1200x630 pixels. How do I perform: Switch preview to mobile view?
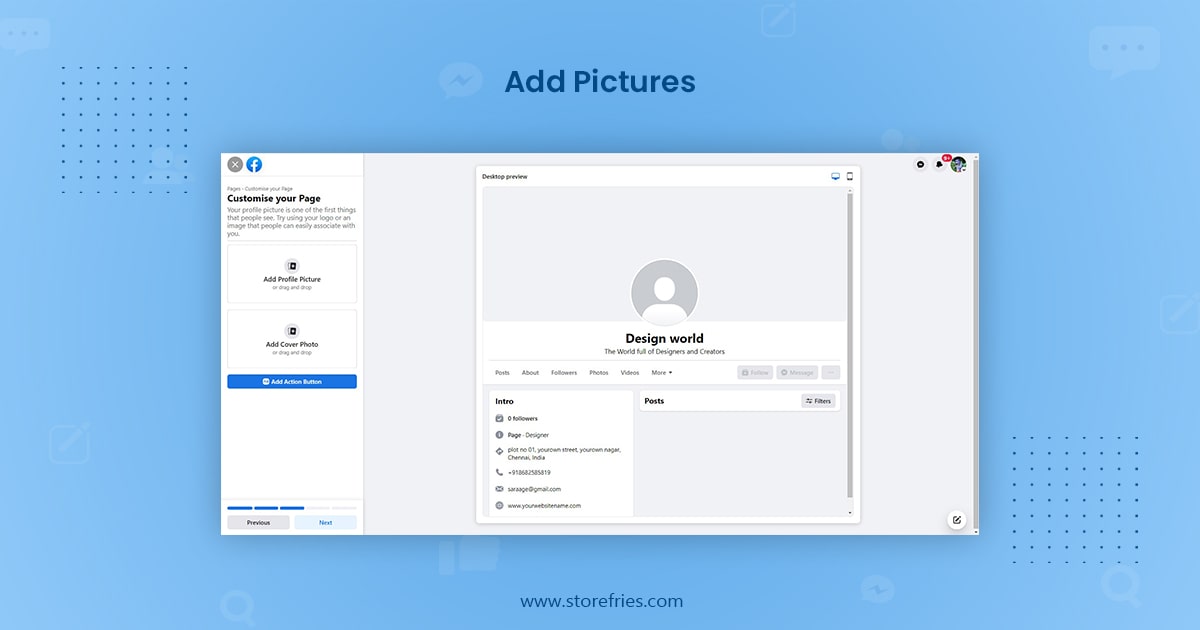click(850, 176)
